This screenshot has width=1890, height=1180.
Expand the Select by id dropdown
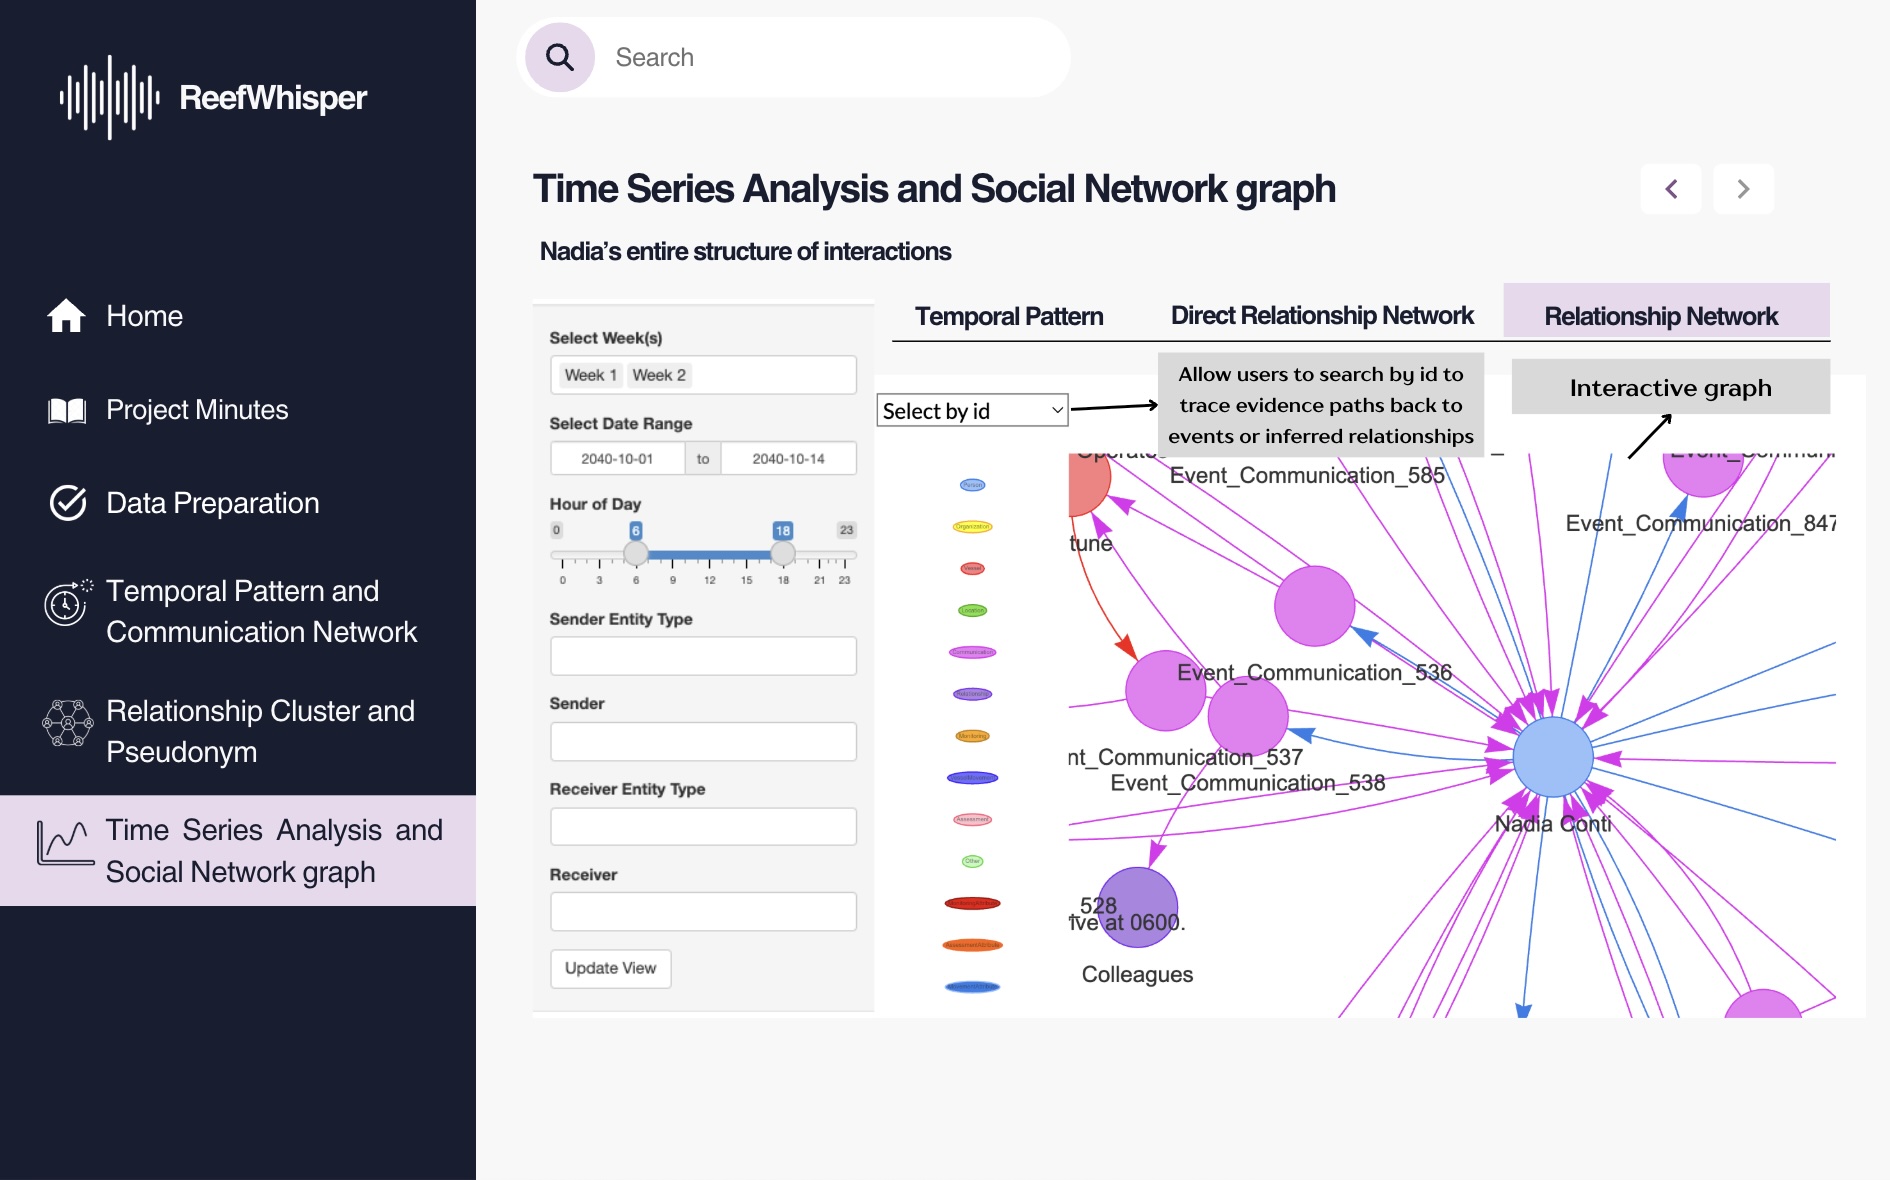tap(972, 411)
